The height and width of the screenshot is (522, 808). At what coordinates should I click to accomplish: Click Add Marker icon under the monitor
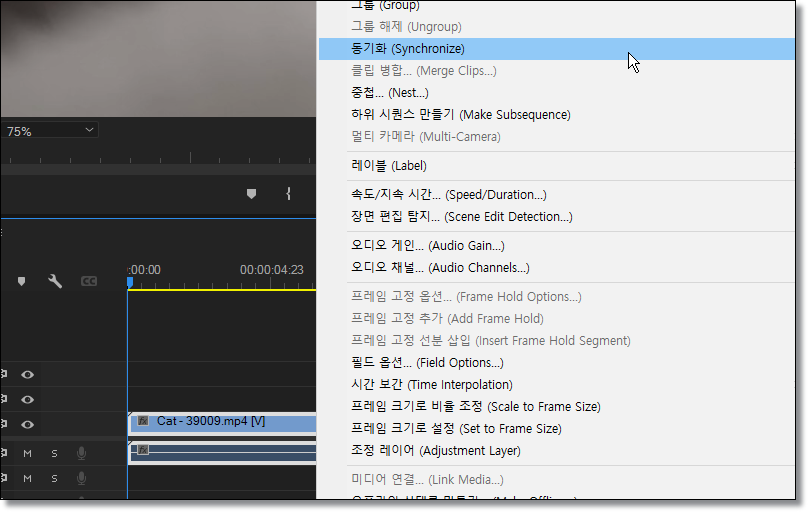click(251, 194)
